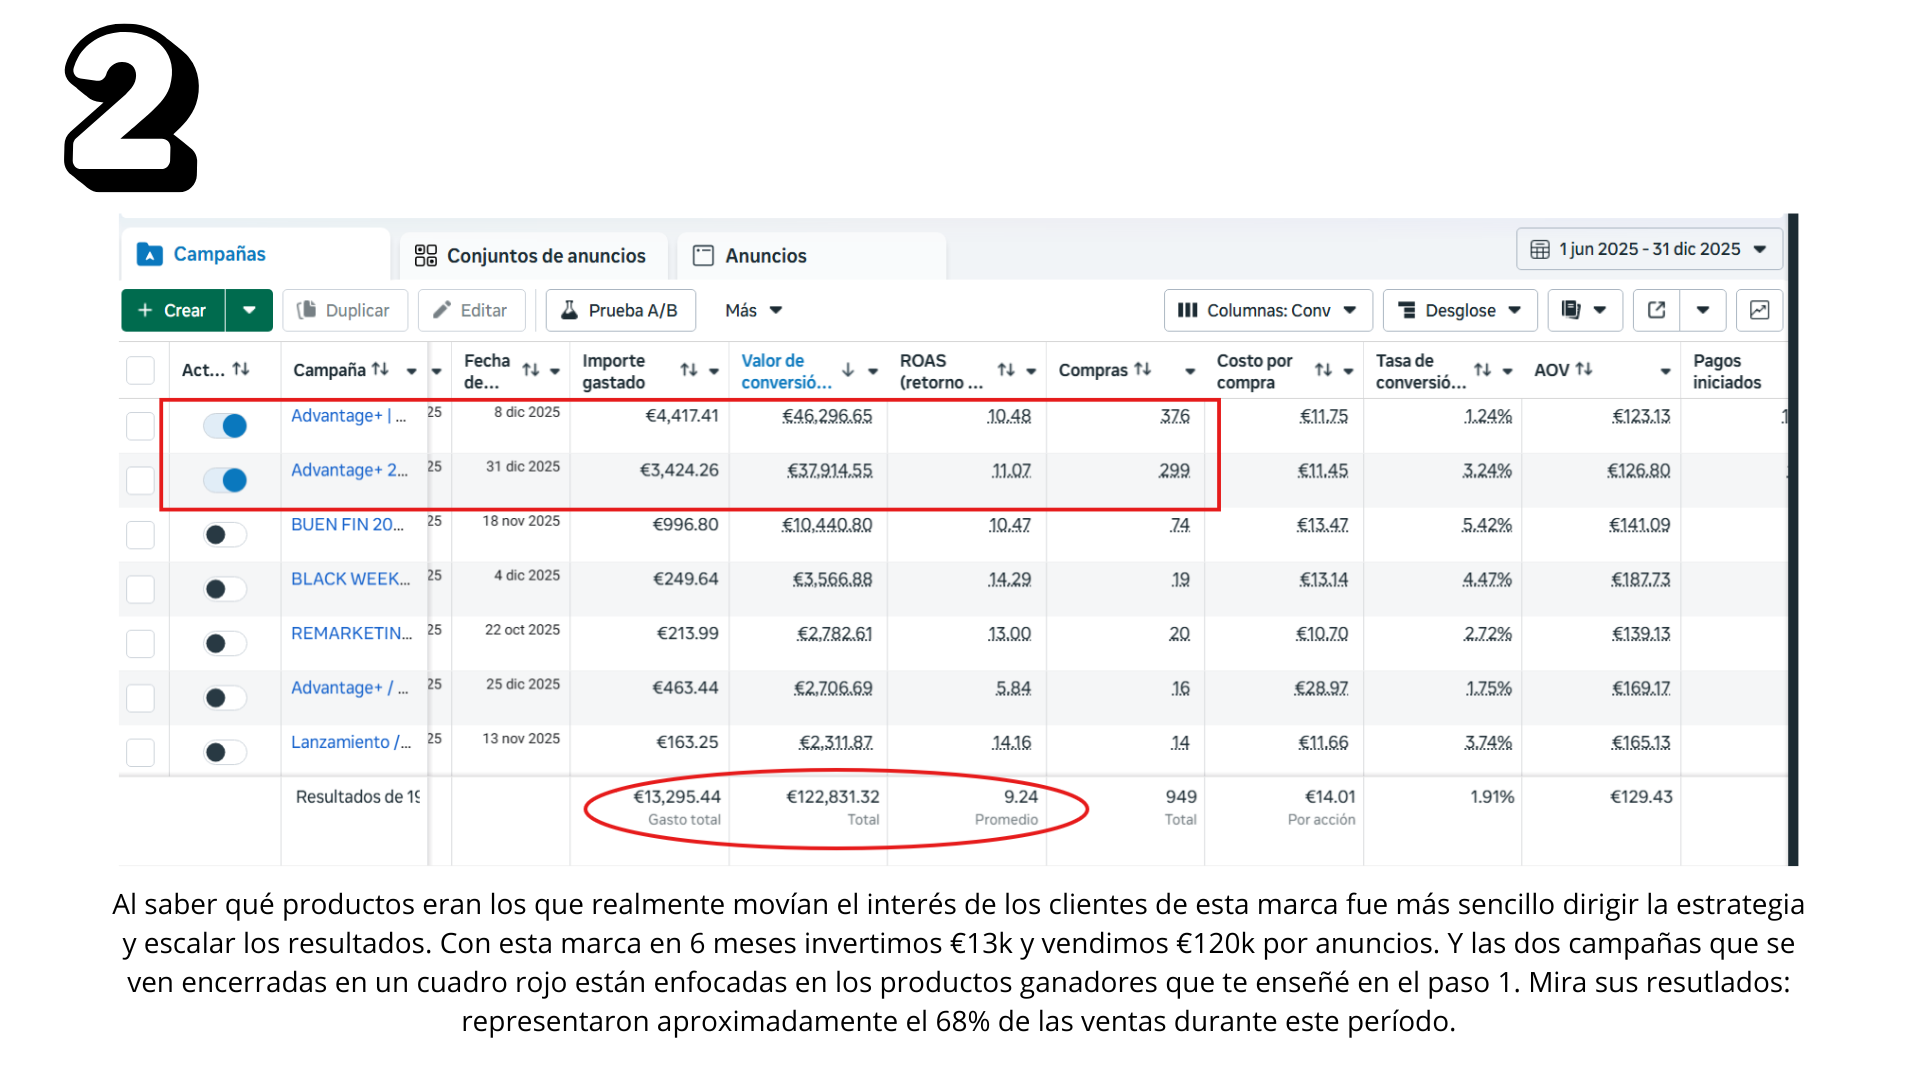Click the share/export icon button
The height and width of the screenshot is (1080, 1920).
1656,310
